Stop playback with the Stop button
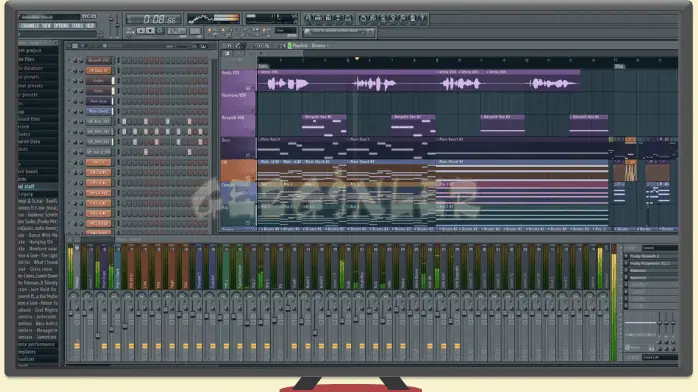The height and width of the screenshot is (392, 698). 150,30
